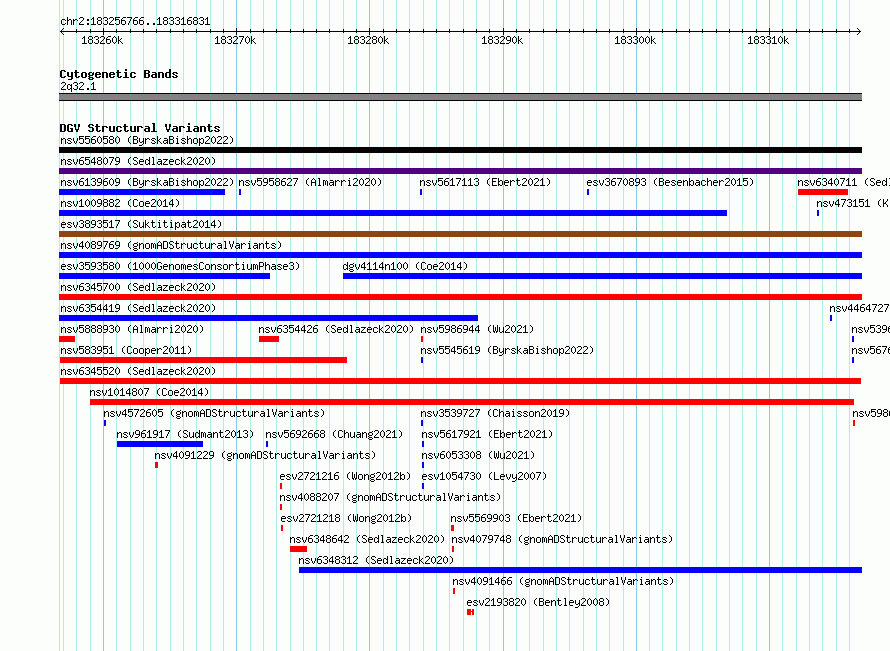Select blue bar under esv3593580

pos(165,276)
